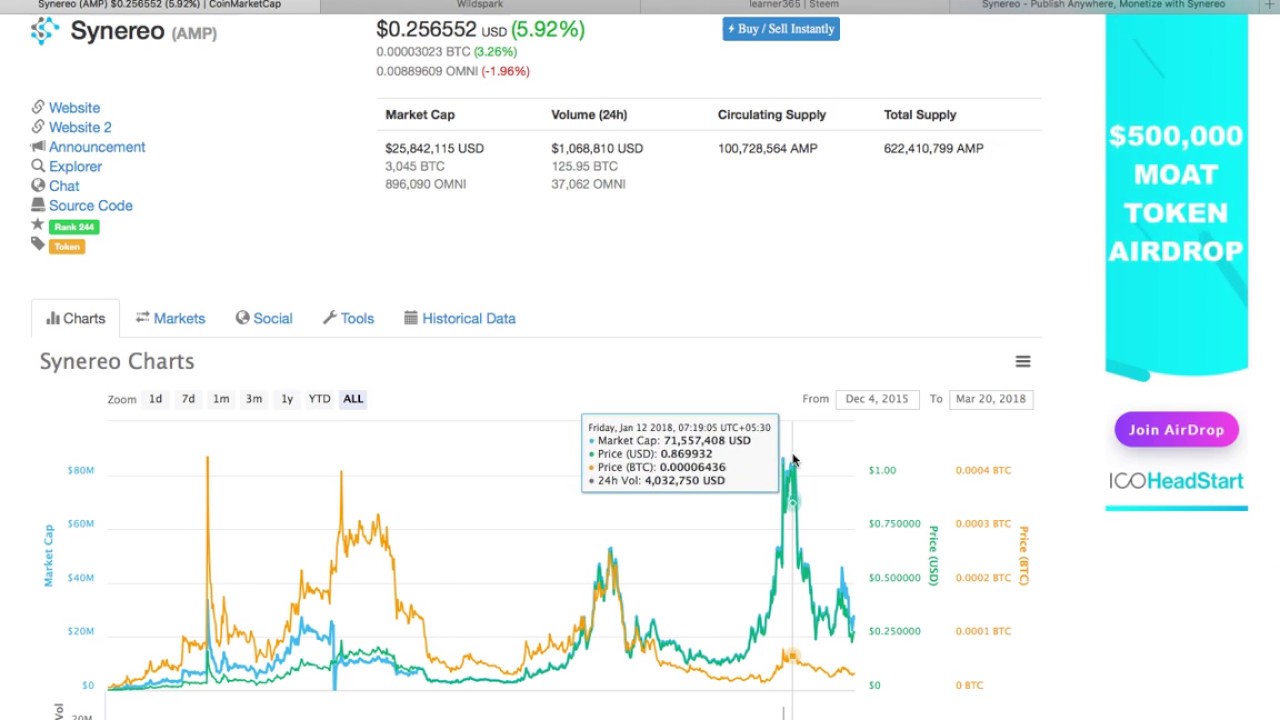Edit the From date field

click(x=877, y=399)
